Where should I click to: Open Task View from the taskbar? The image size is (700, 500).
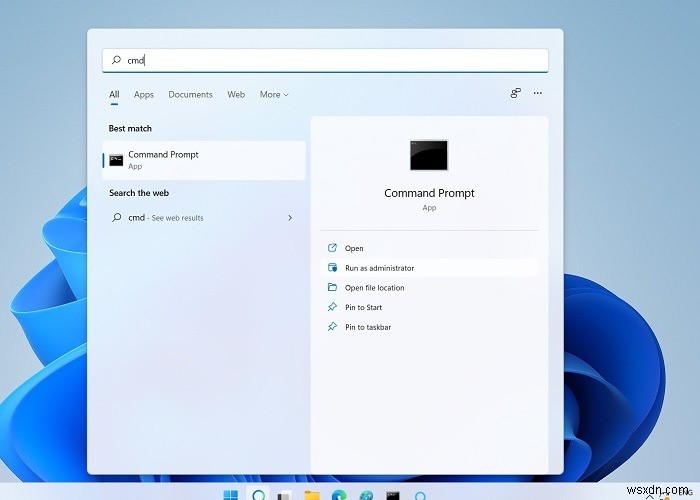[x=284, y=495]
